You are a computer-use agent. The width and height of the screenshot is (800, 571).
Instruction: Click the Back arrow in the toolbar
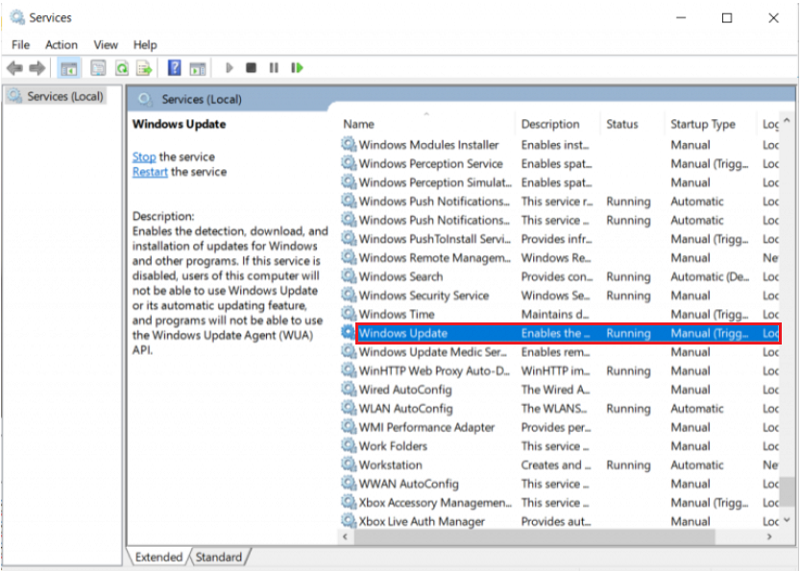(14, 68)
